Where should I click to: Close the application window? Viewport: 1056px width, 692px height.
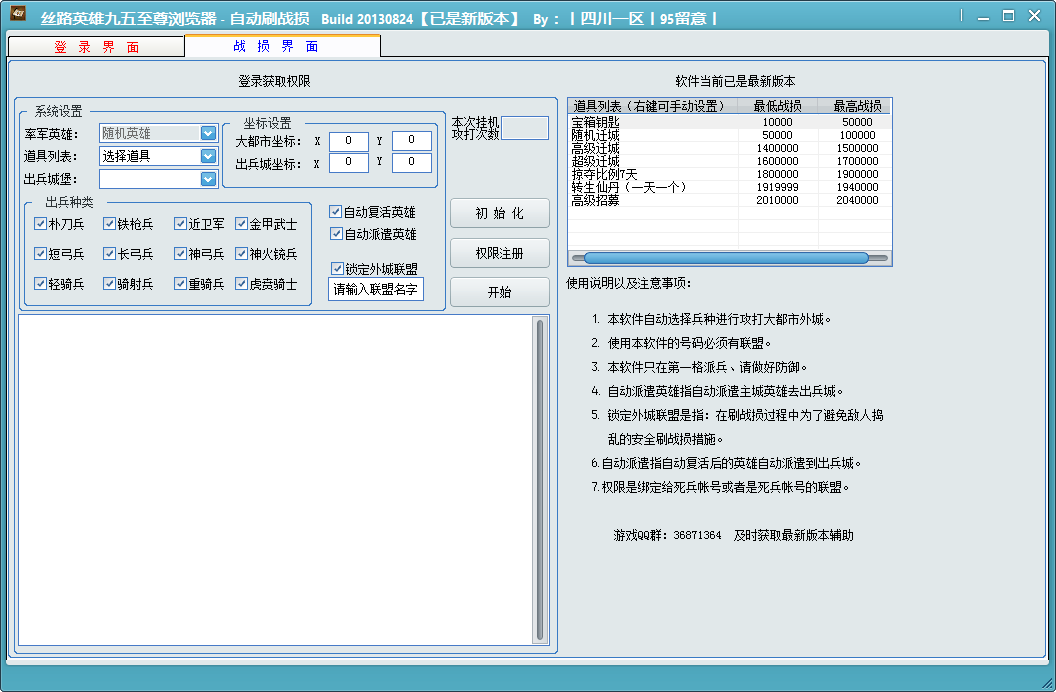coord(1034,15)
